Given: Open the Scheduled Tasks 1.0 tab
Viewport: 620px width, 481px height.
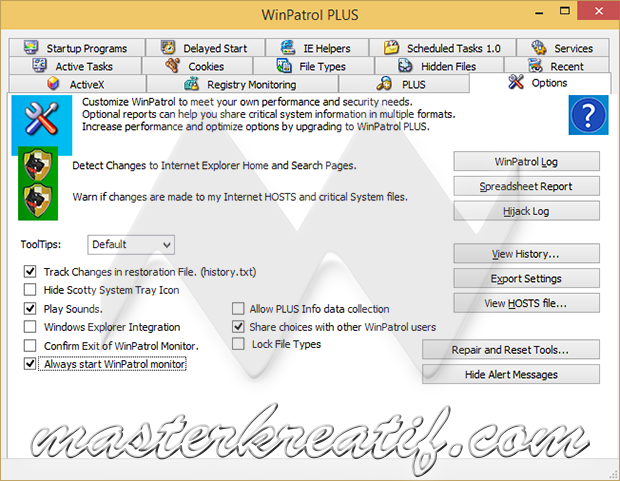Looking at the screenshot, I should (443, 47).
